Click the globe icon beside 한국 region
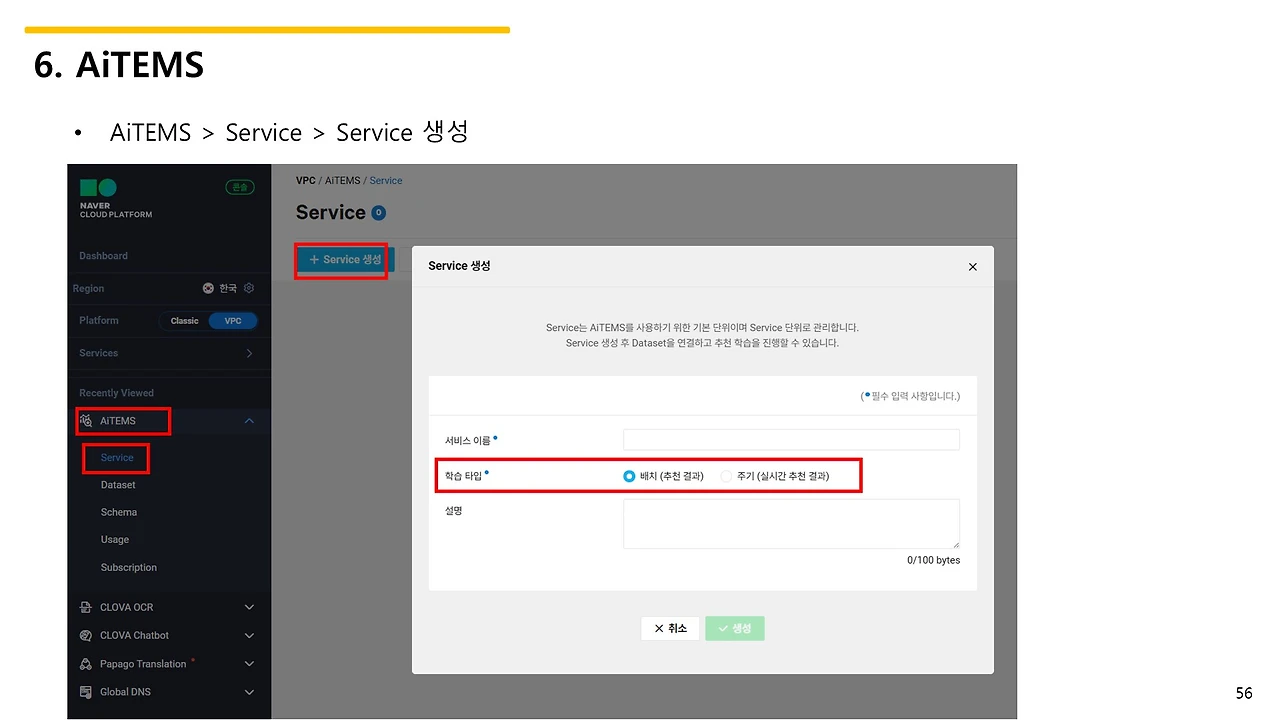The height and width of the screenshot is (720, 1280). point(208,288)
